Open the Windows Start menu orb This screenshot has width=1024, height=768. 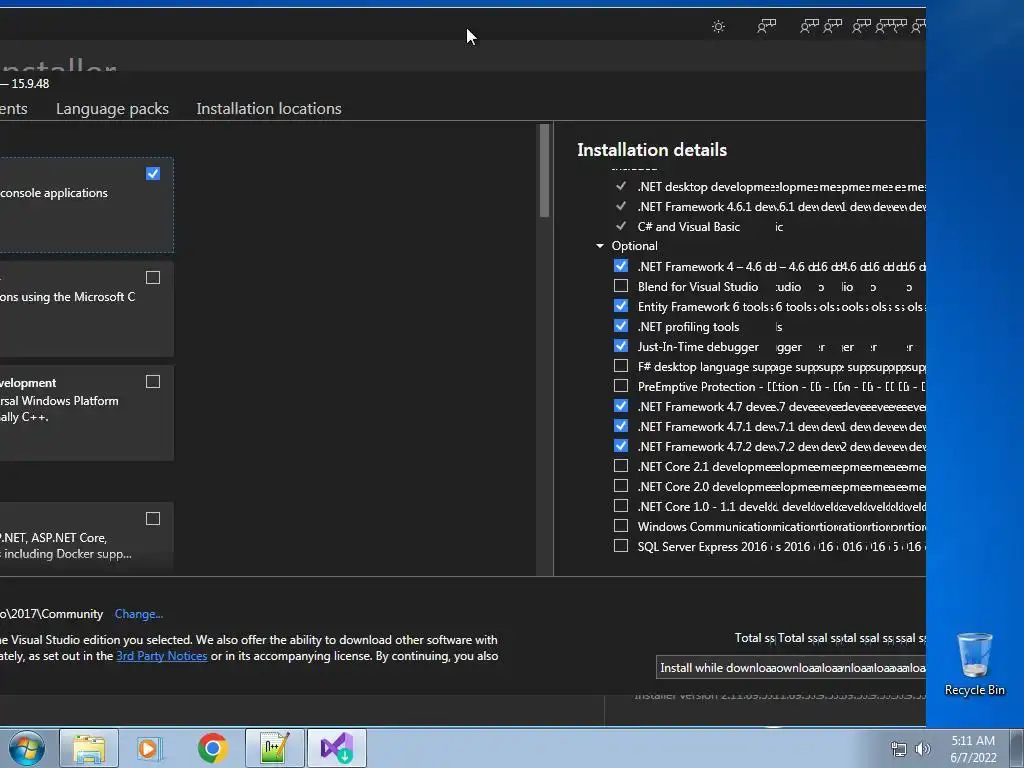click(27, 748)
